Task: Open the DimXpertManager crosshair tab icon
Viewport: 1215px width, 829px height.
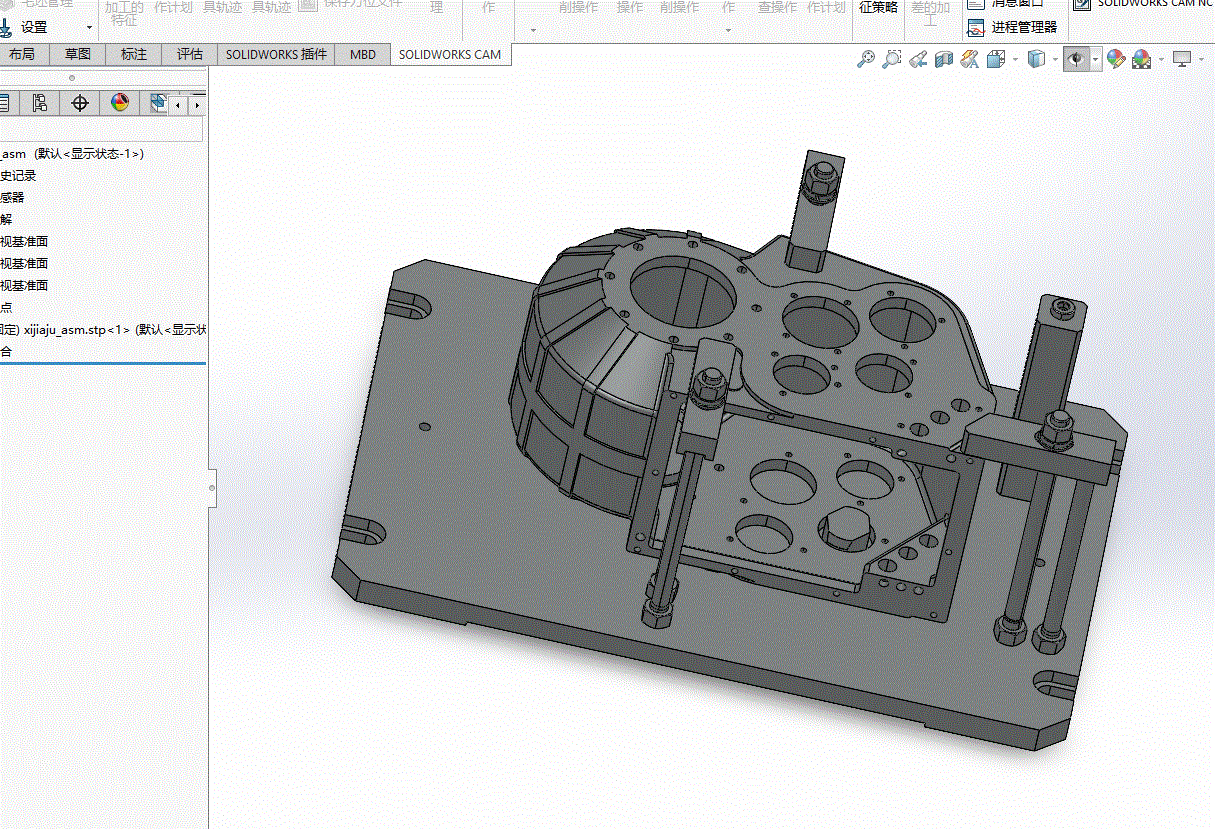Action: point(80,103)
